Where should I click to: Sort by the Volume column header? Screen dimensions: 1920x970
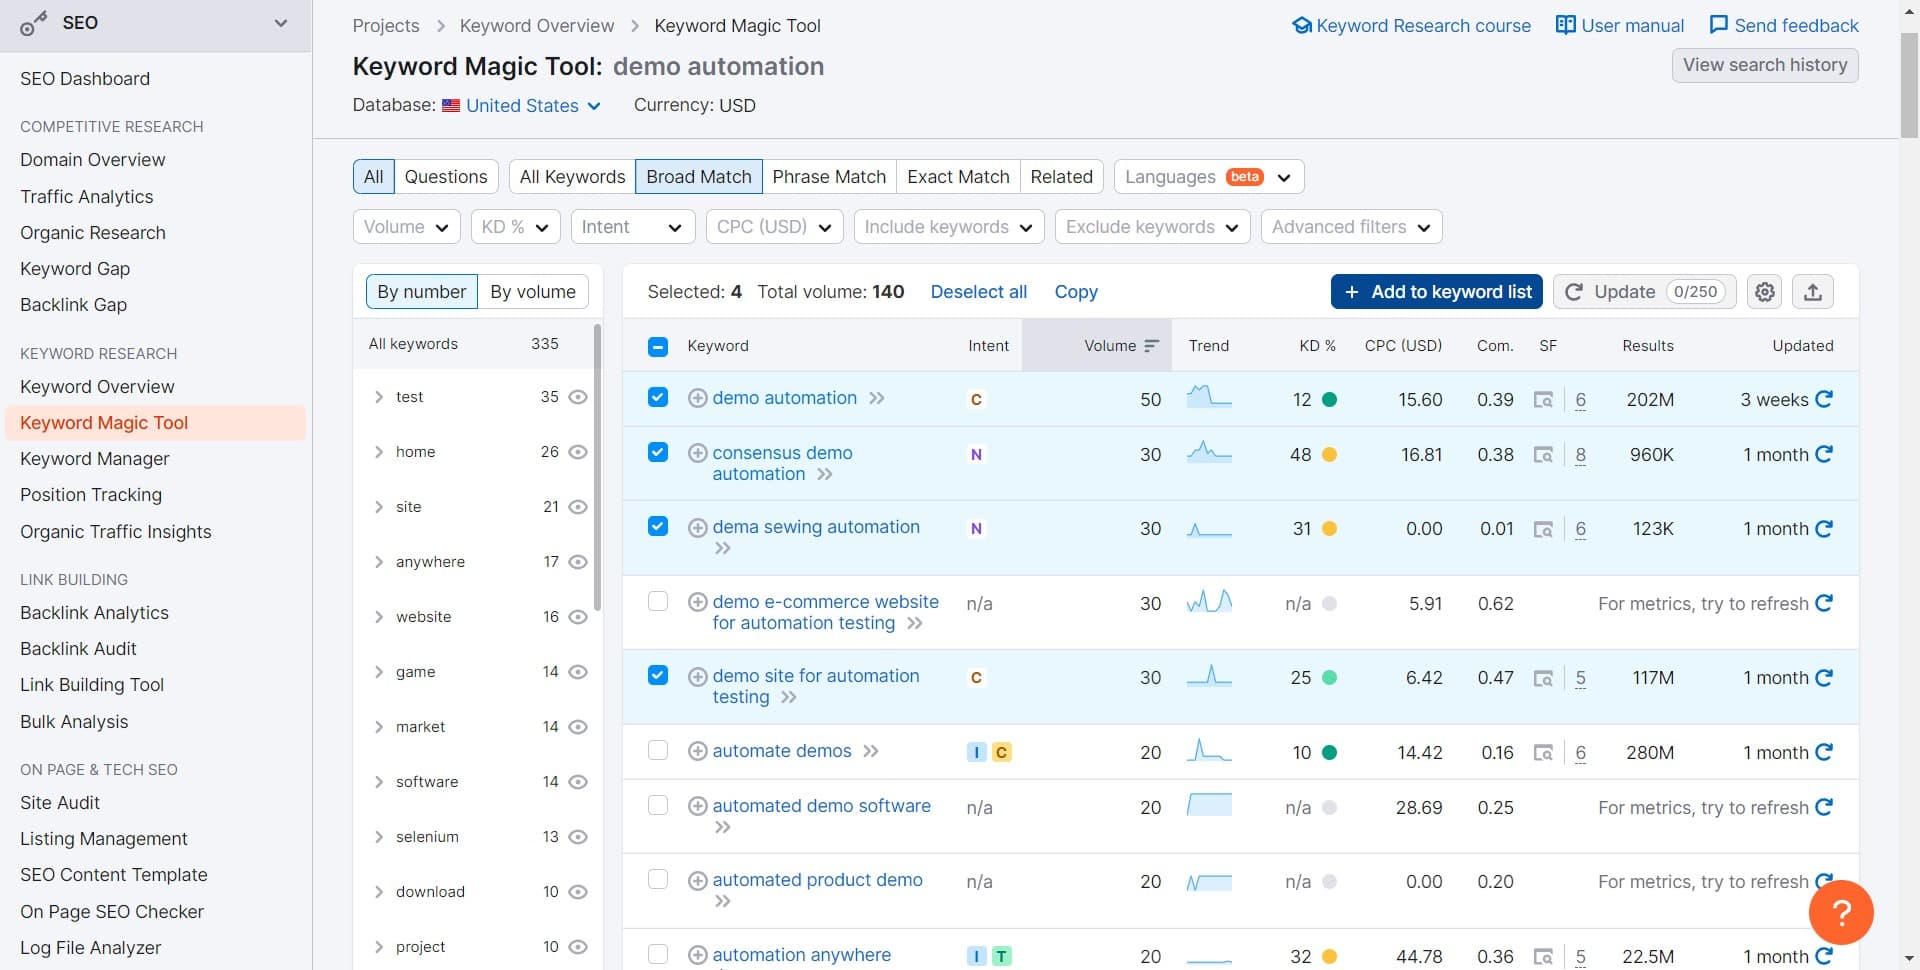coord(1110,346)
